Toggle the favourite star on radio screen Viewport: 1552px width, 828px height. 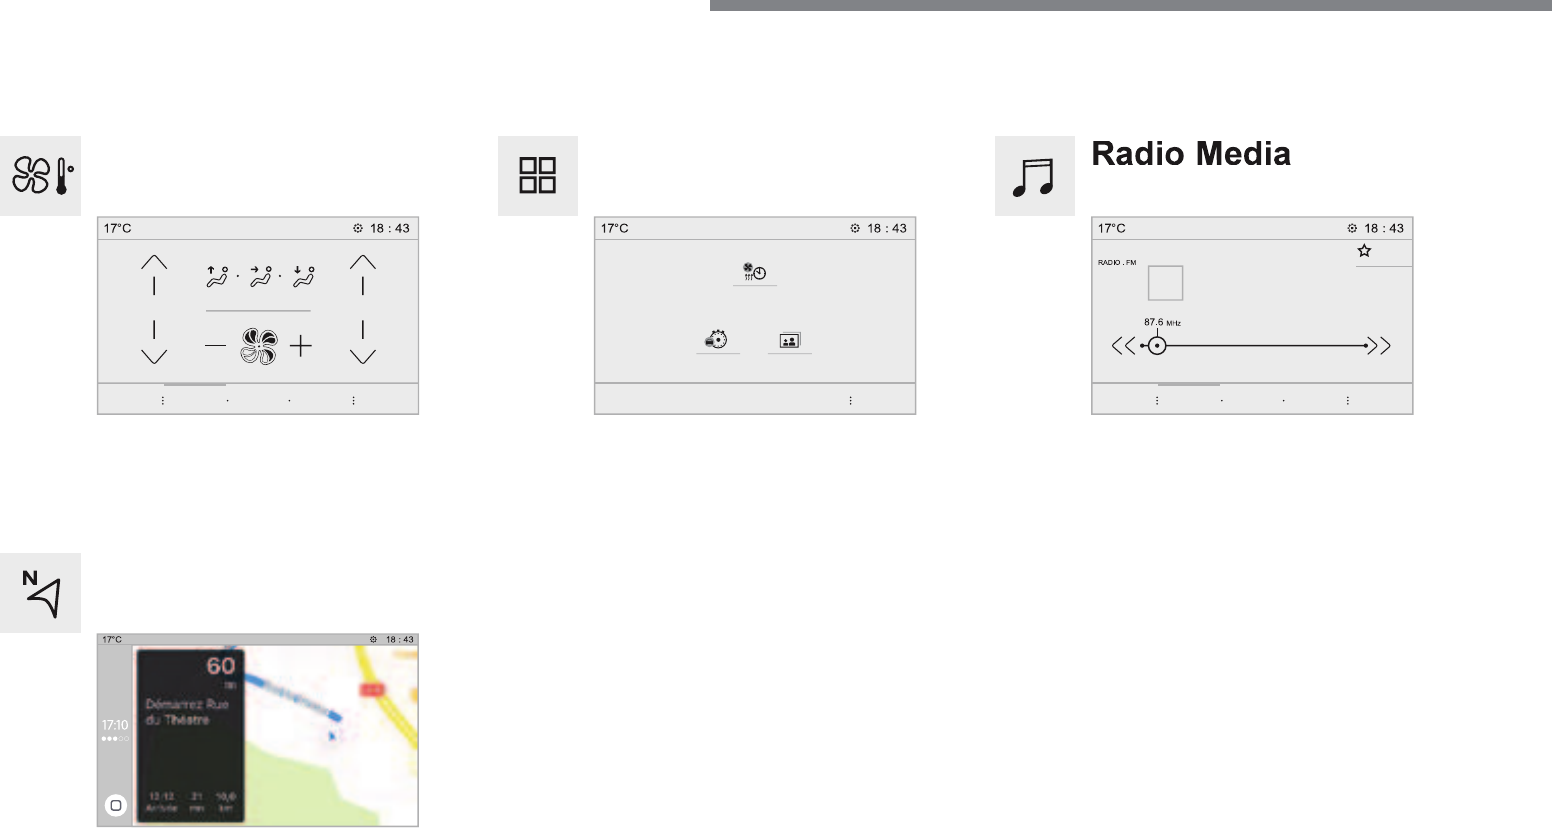click(1364, 251)
